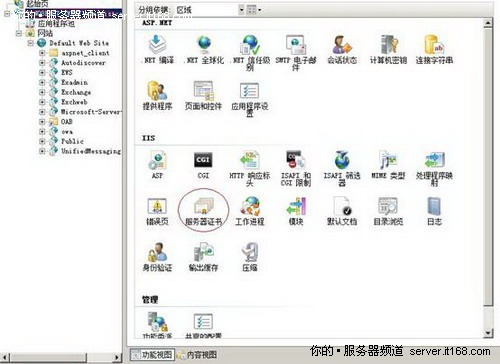
Task: Open the MIME 类型 icon
Action: 388,165
